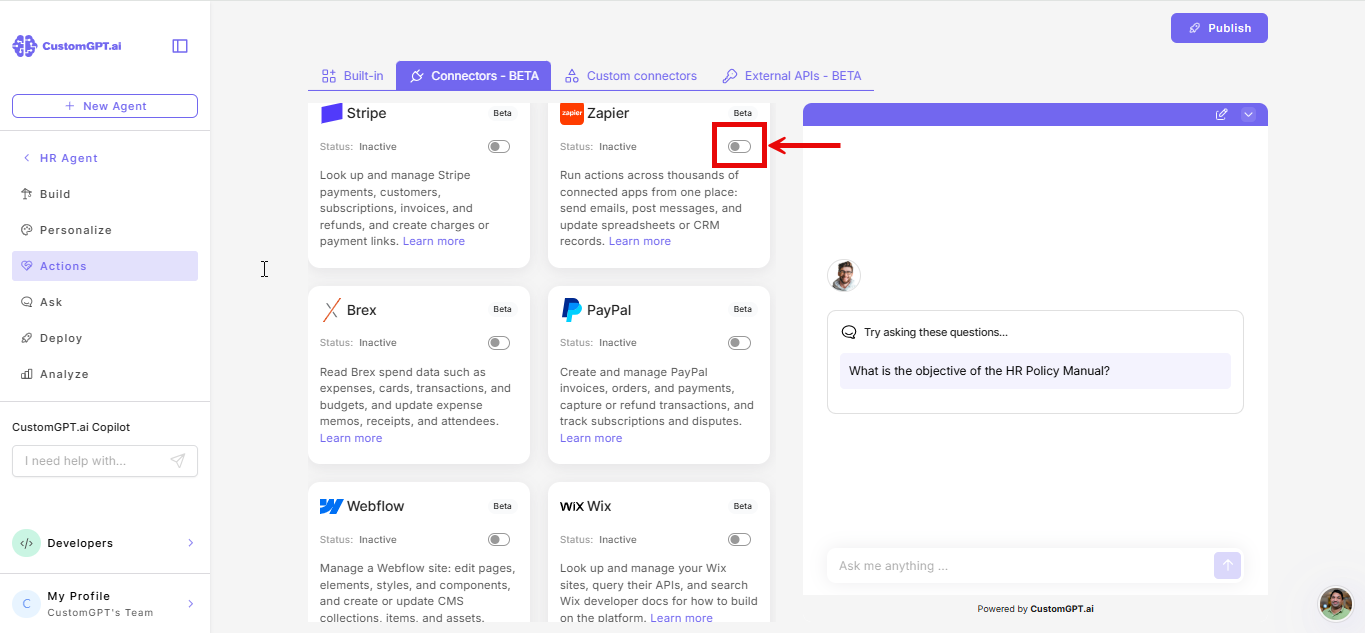Click the Wix logo
This screenshot has width=1365, height=633.
click(571, 506)
